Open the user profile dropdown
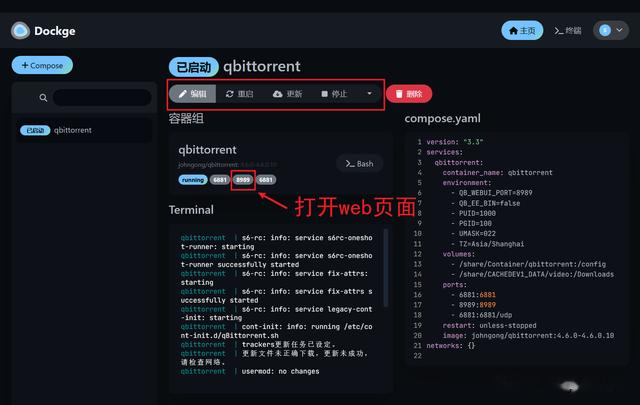 point(611,30)
